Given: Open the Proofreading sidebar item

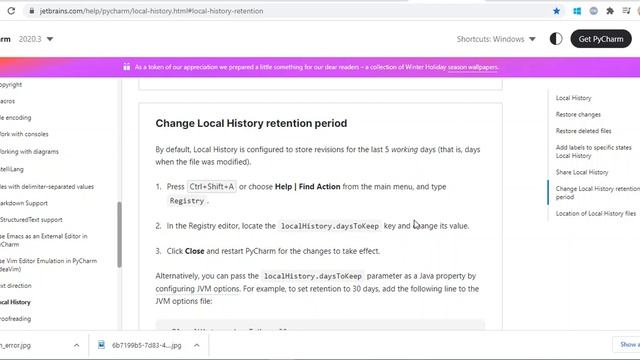Looking at the screenshot, I should [x=16, y=319].
